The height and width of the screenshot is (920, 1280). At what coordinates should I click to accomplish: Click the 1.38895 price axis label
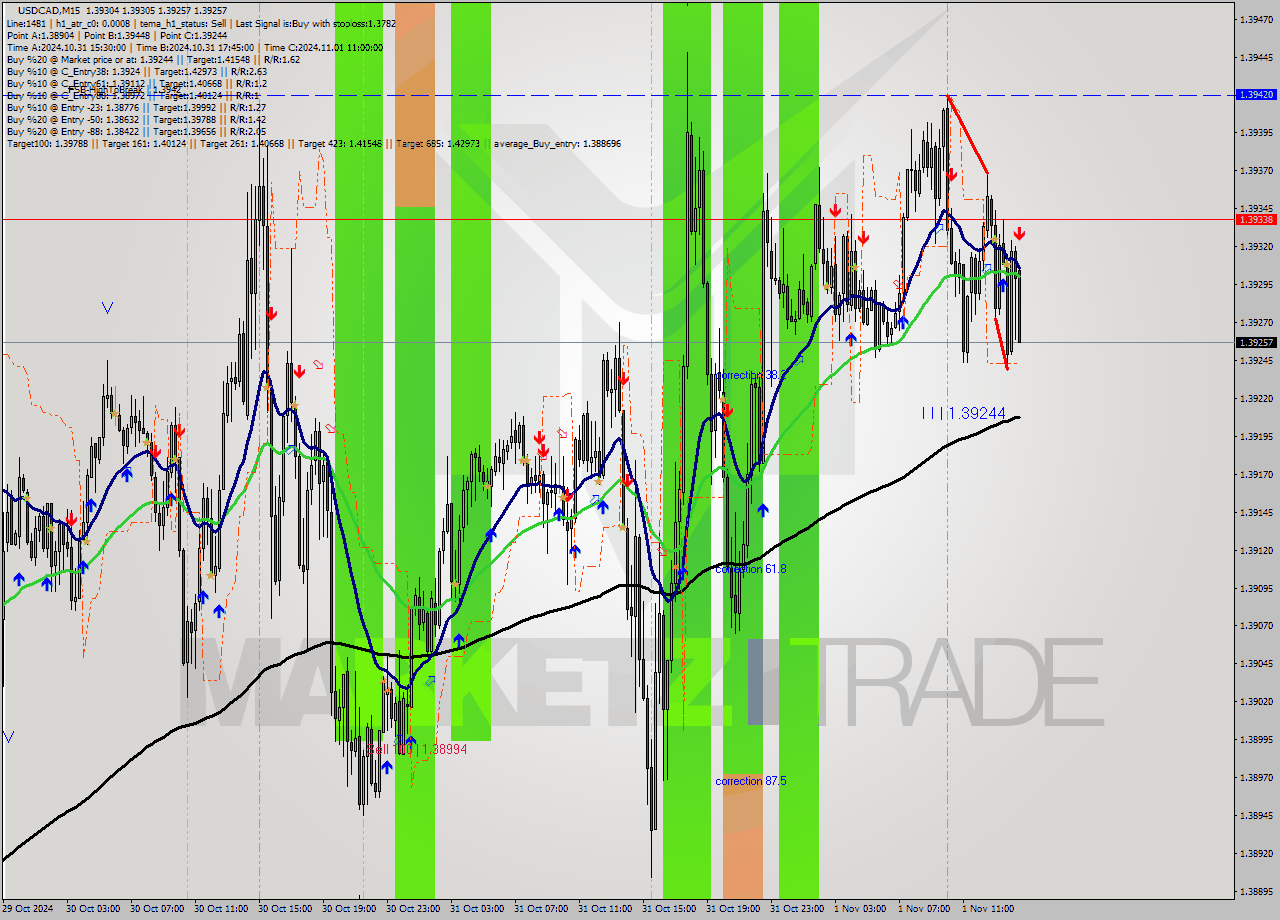click(x=1256, y=891)
